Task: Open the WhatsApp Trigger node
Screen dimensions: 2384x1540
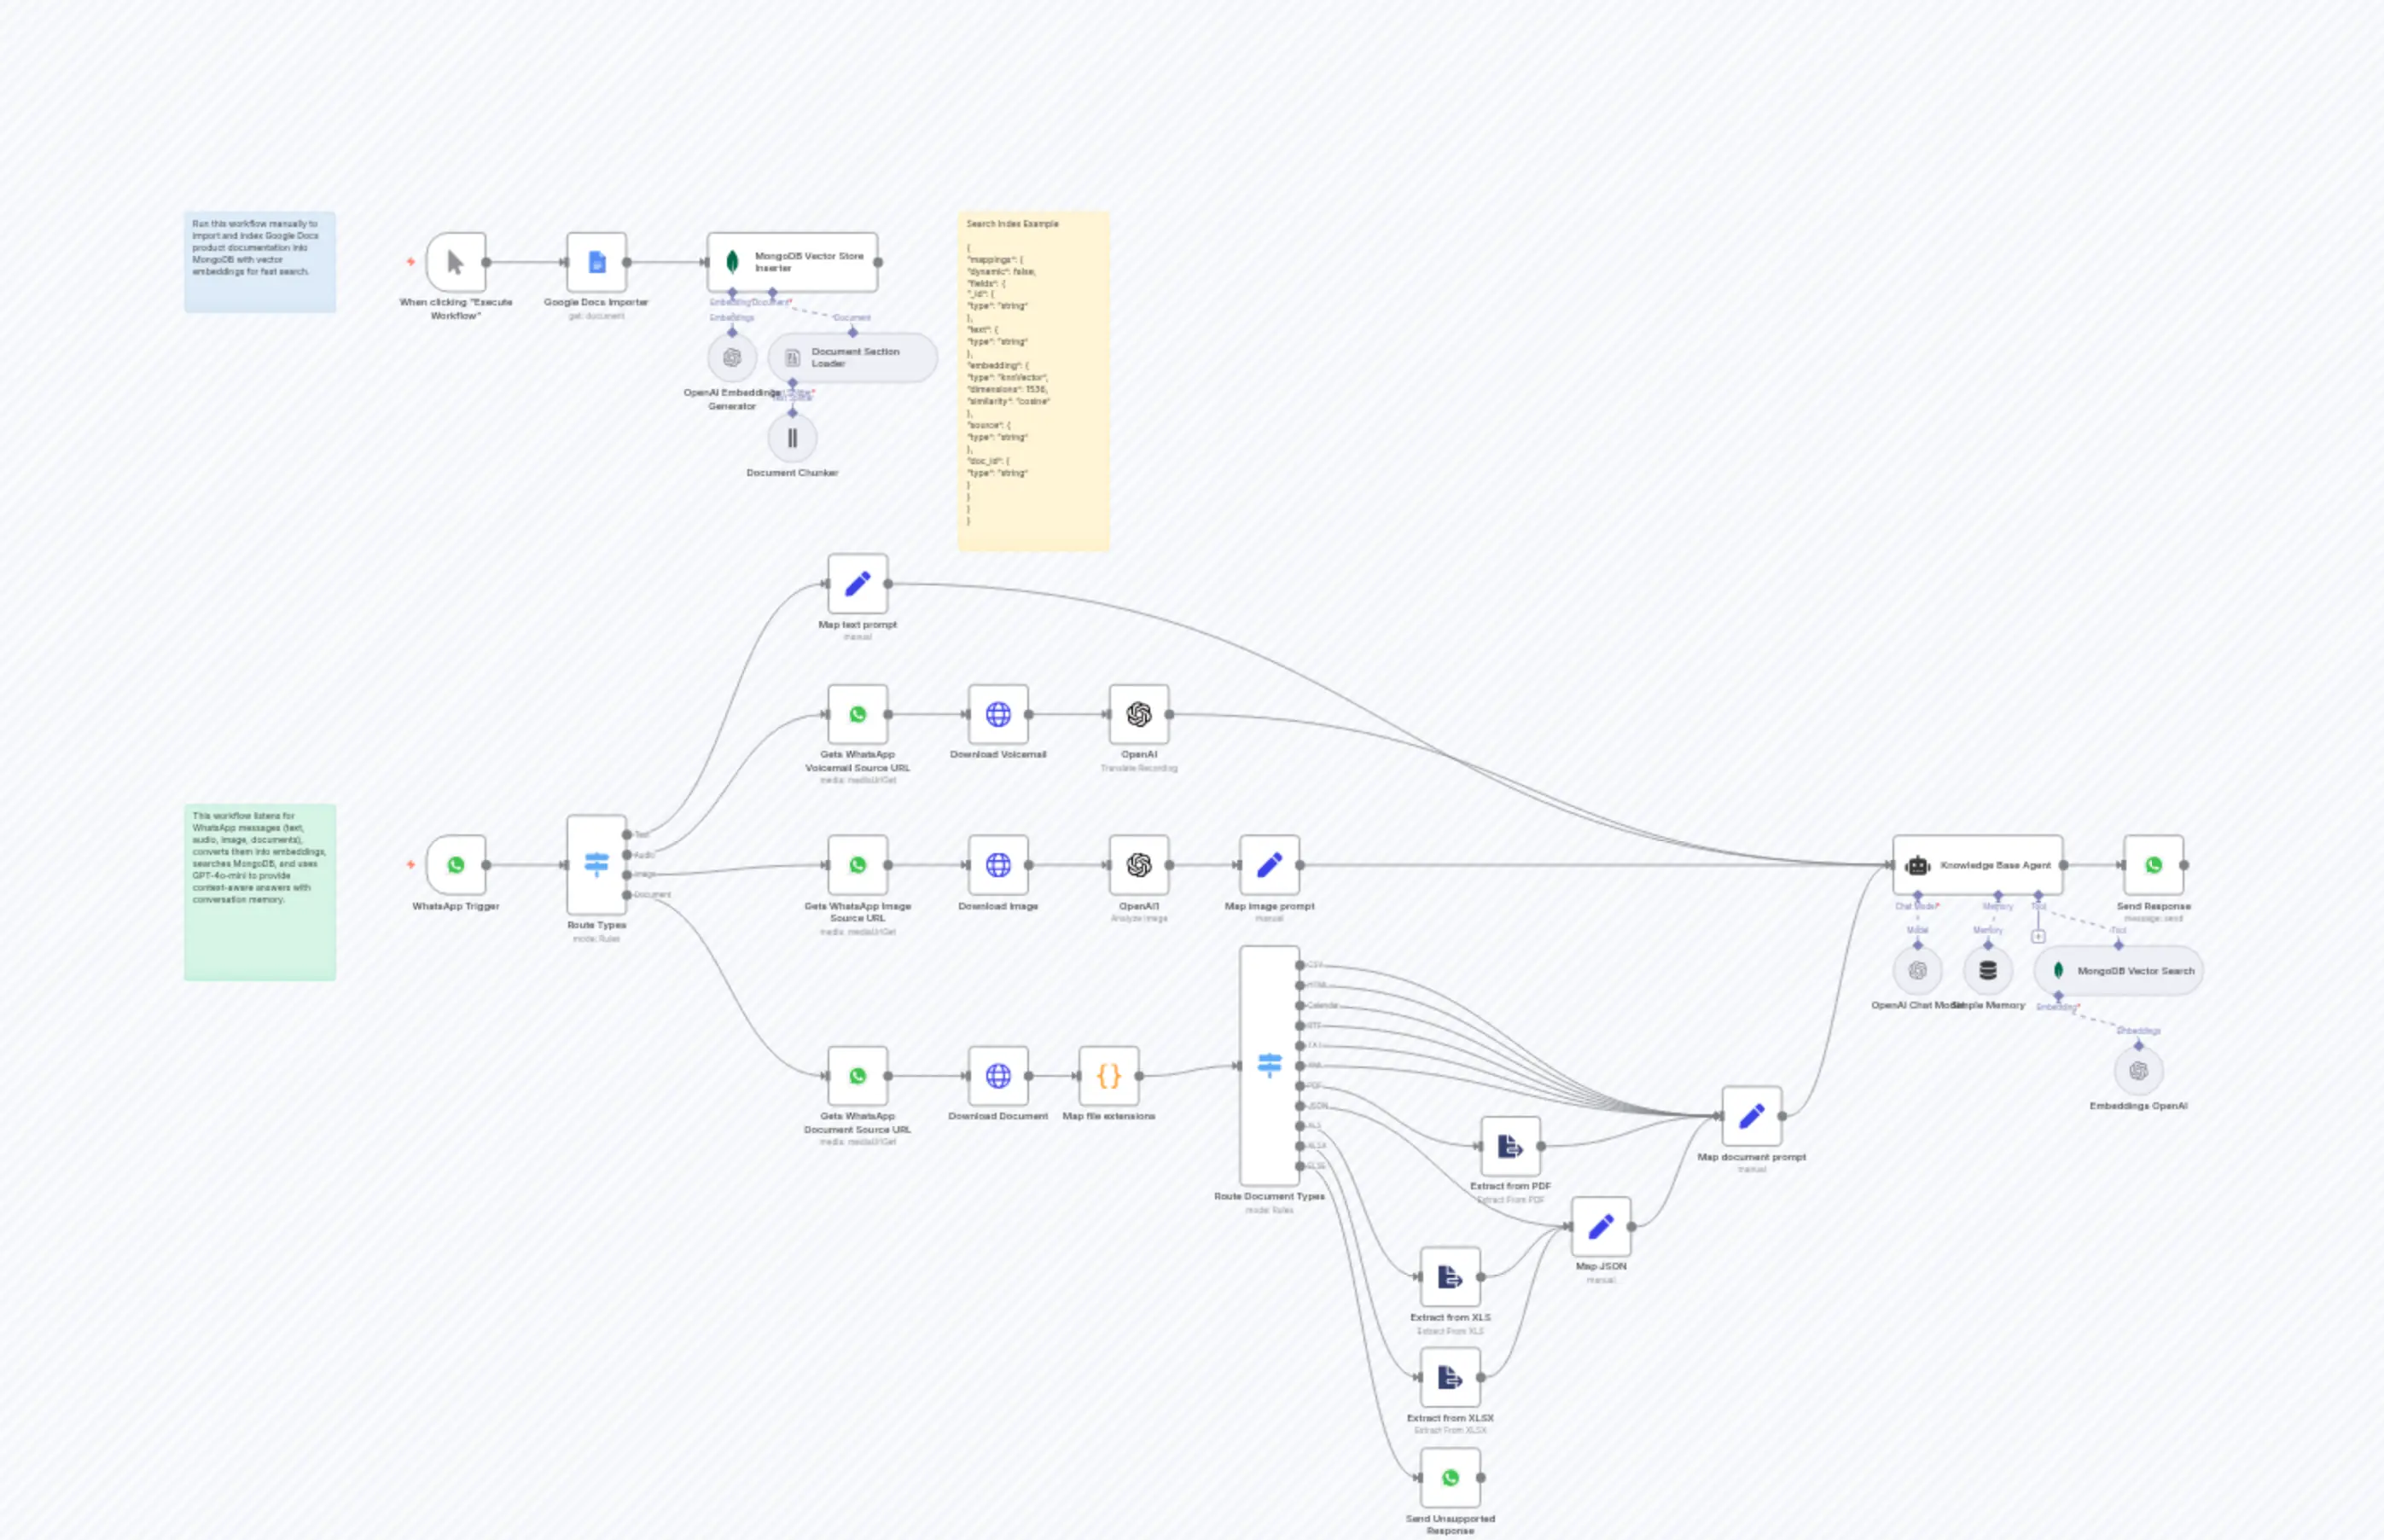Action: point(456,866)
